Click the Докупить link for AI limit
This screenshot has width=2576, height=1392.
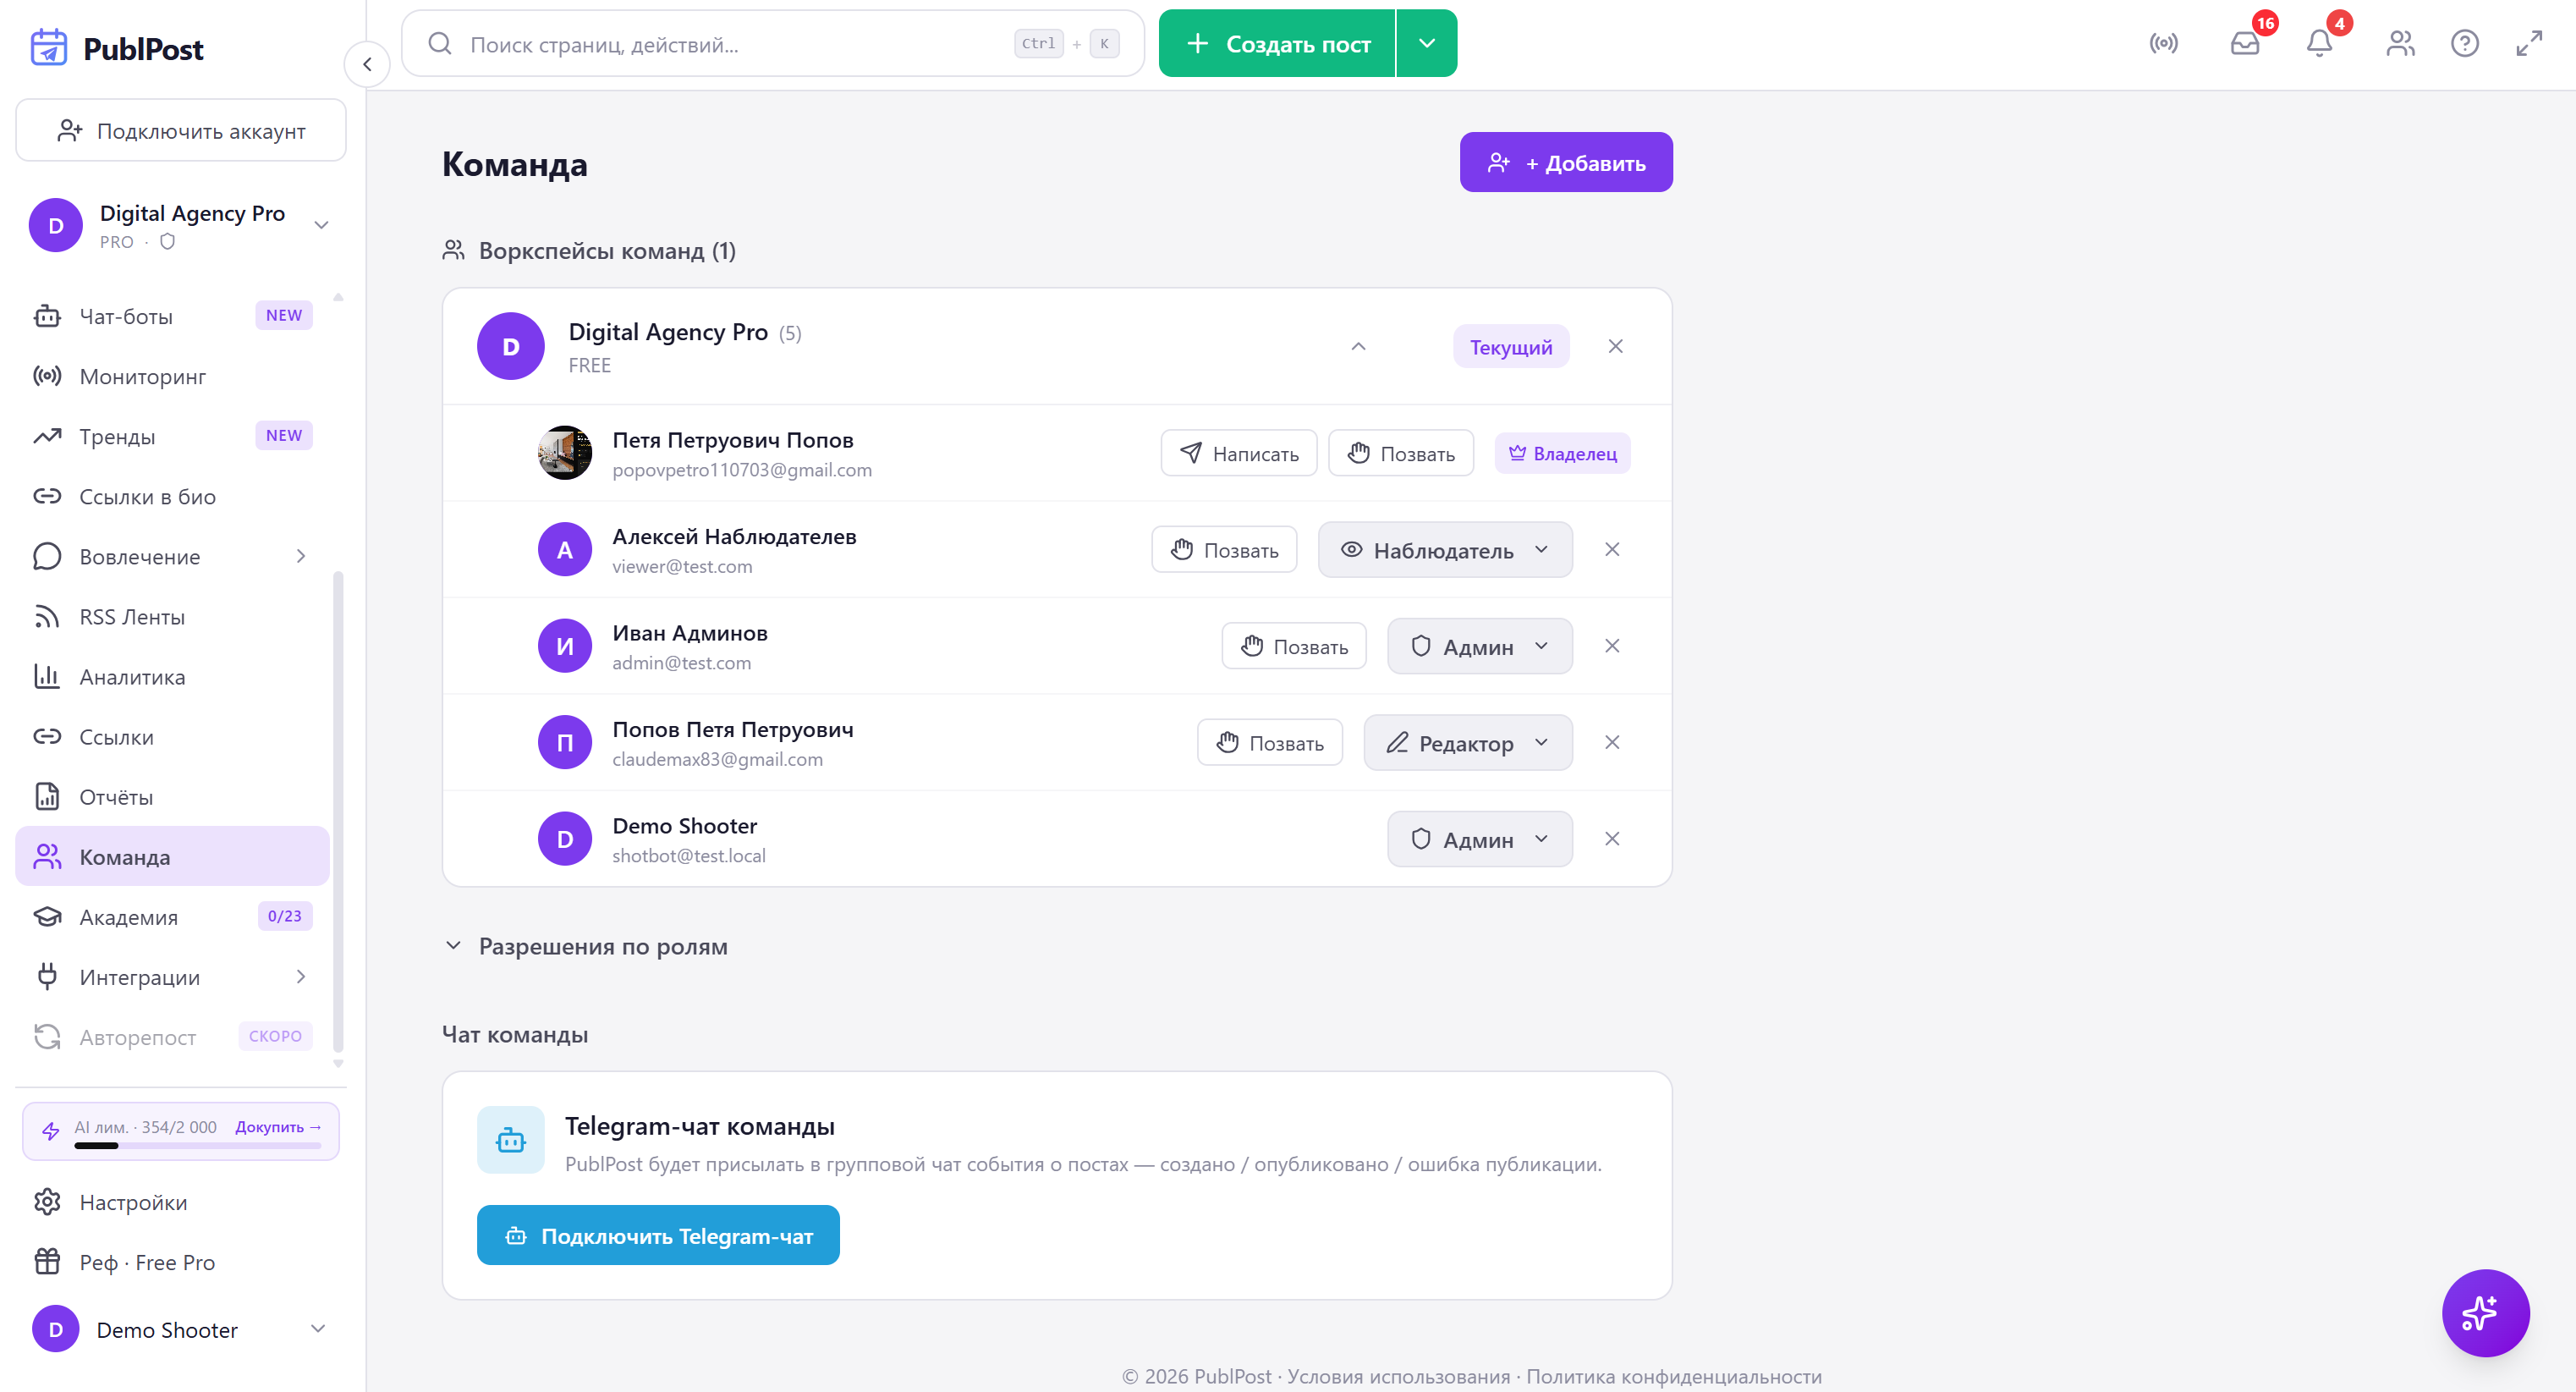pos(278,1127)
